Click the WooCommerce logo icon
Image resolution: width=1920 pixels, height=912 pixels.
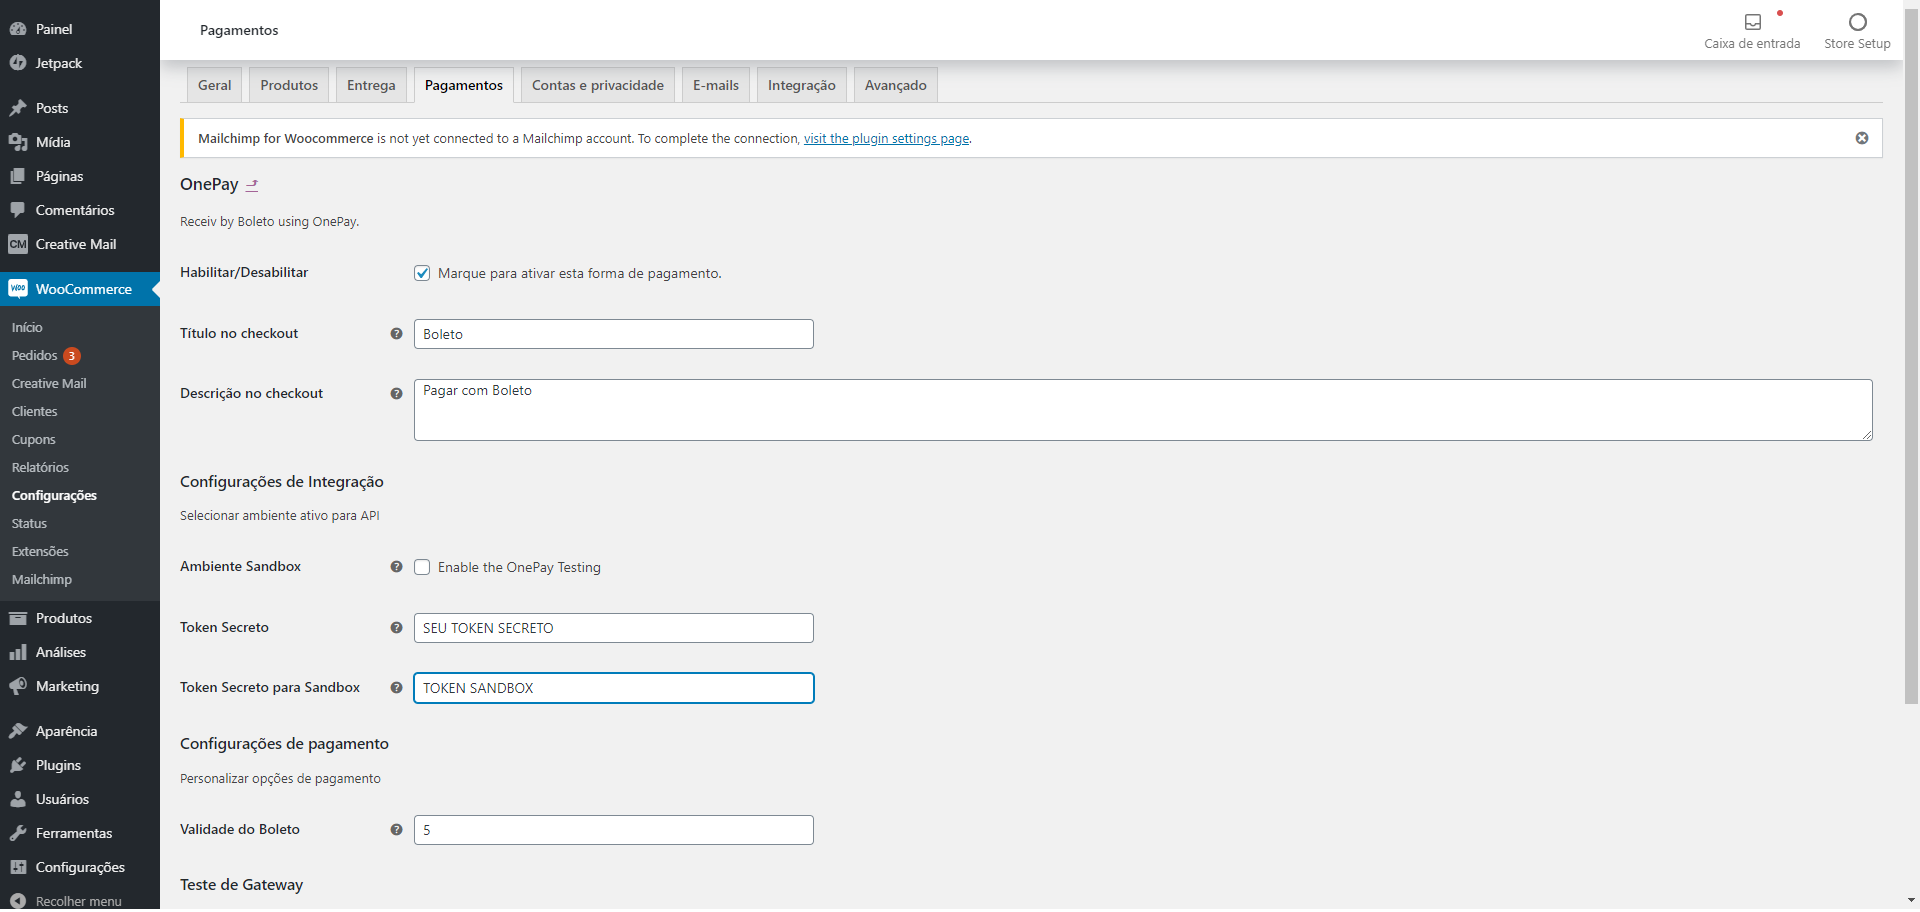18,289
